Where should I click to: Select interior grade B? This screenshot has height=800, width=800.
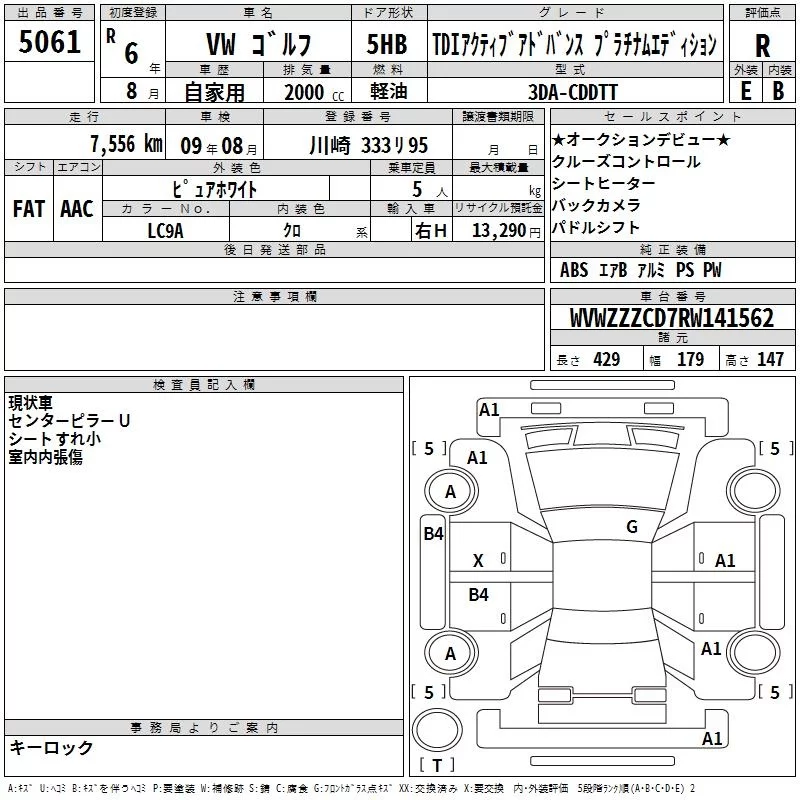tap(778, 91)
